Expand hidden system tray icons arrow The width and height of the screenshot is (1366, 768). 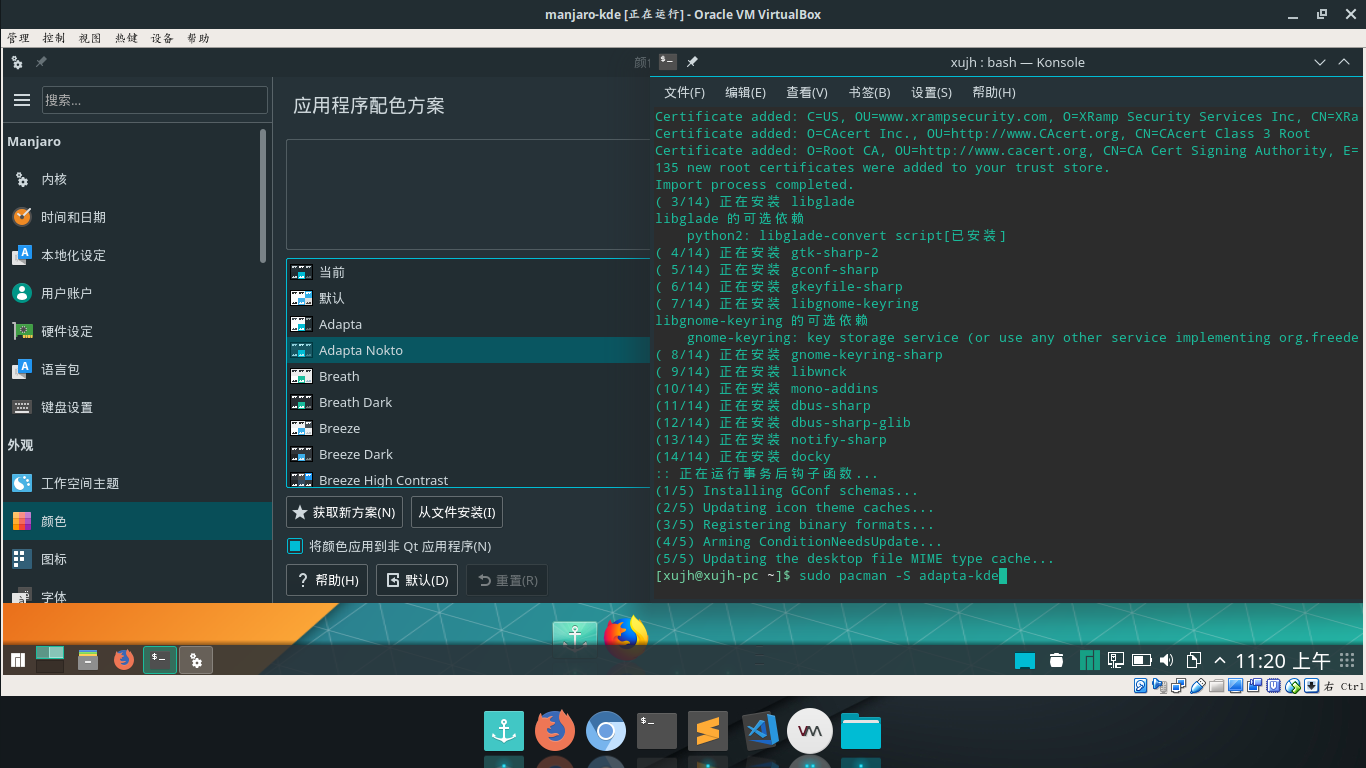tap(1220, 660)
